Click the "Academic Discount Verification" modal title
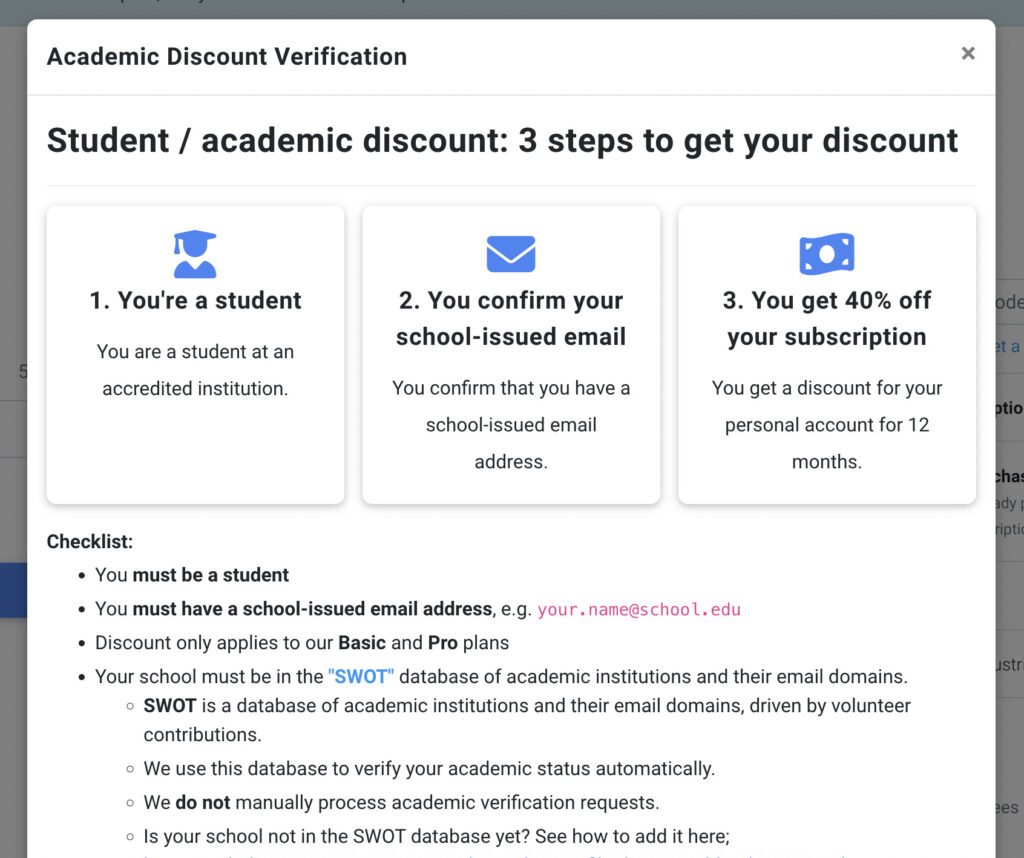1024x858 pixels. (x=227, y=57)
